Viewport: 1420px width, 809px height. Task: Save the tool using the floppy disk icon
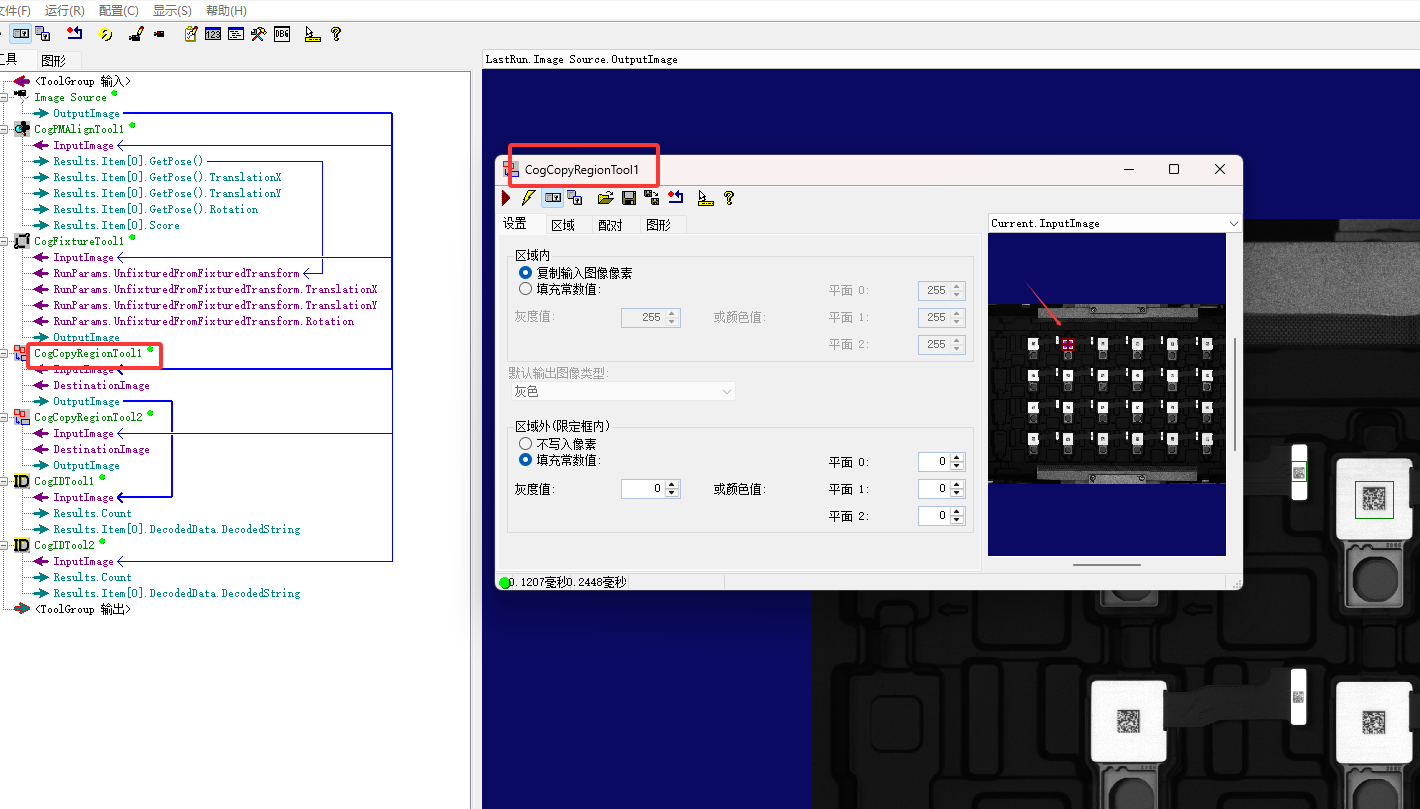[x=628, y=197]
